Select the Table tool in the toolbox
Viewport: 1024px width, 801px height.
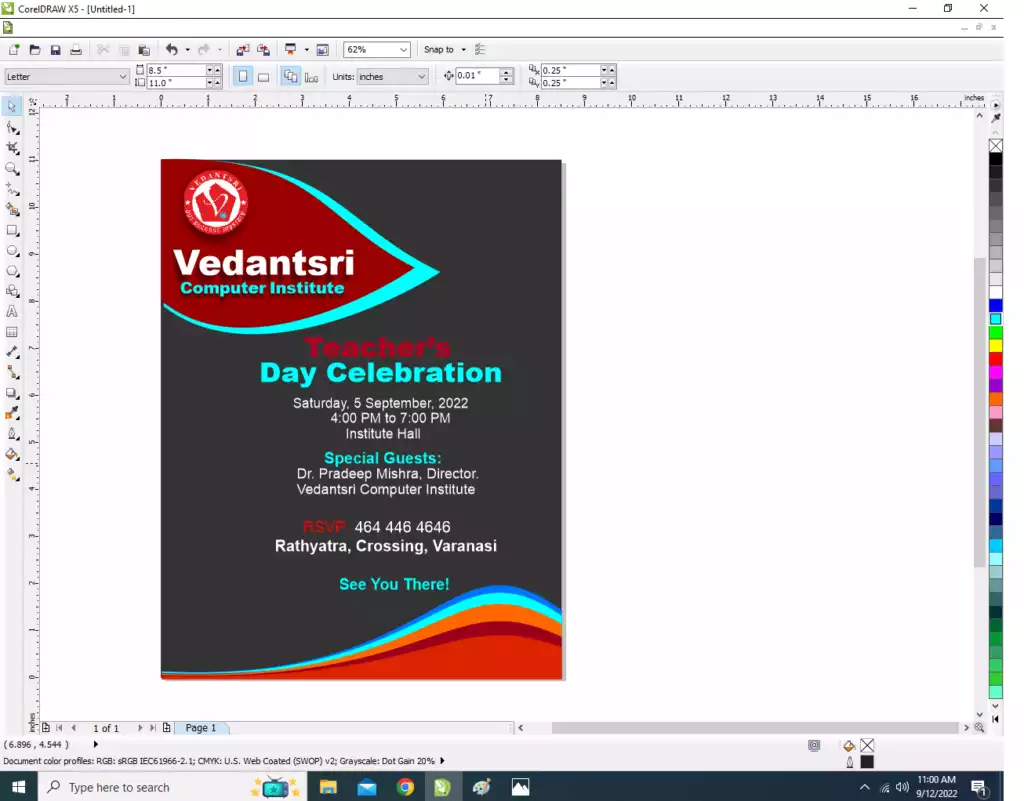(x=12, y=332)
